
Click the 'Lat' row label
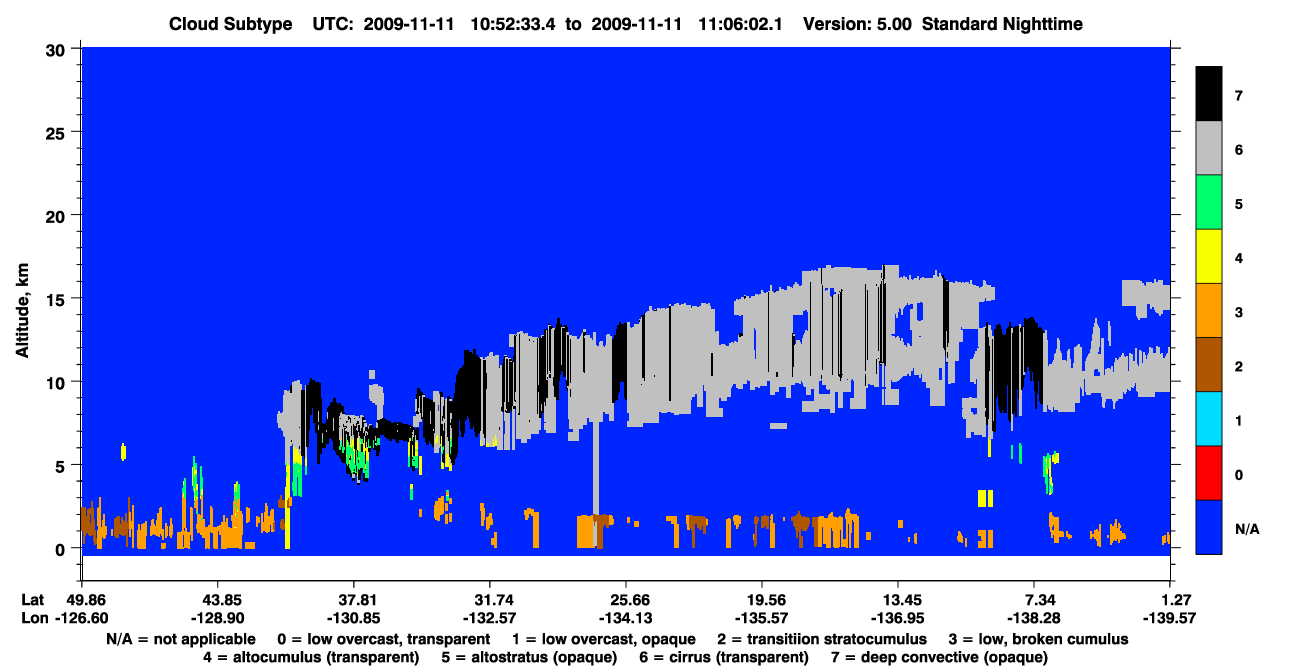click(32, 600)
